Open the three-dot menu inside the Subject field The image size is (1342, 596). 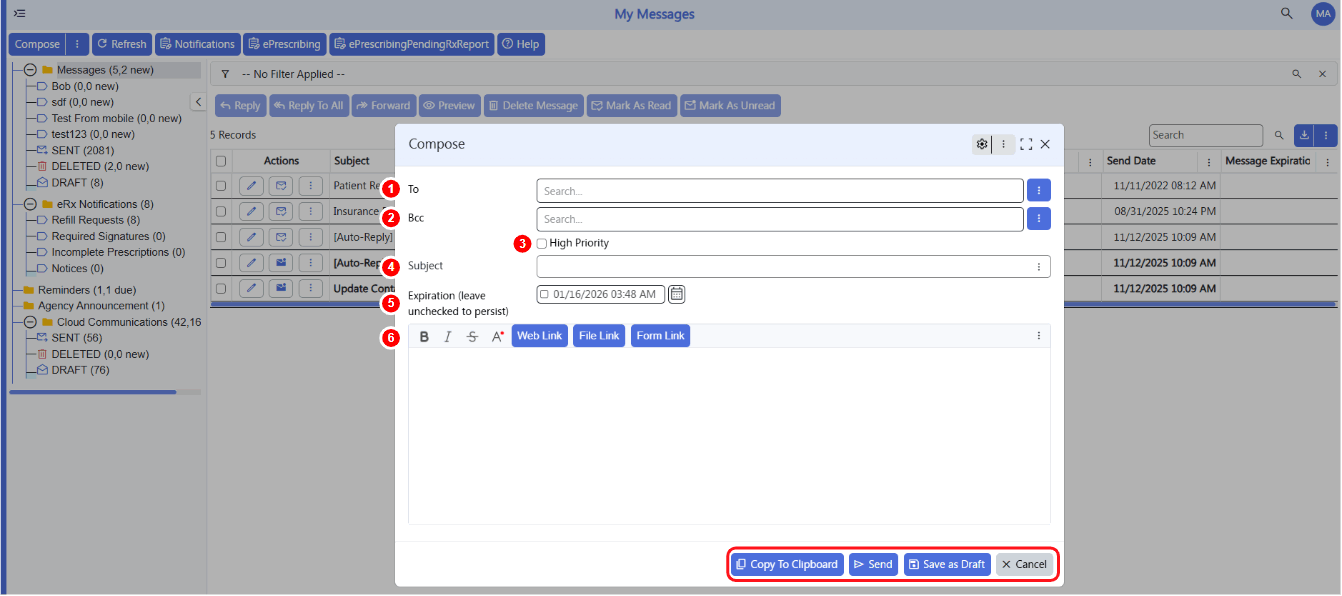1039,267
